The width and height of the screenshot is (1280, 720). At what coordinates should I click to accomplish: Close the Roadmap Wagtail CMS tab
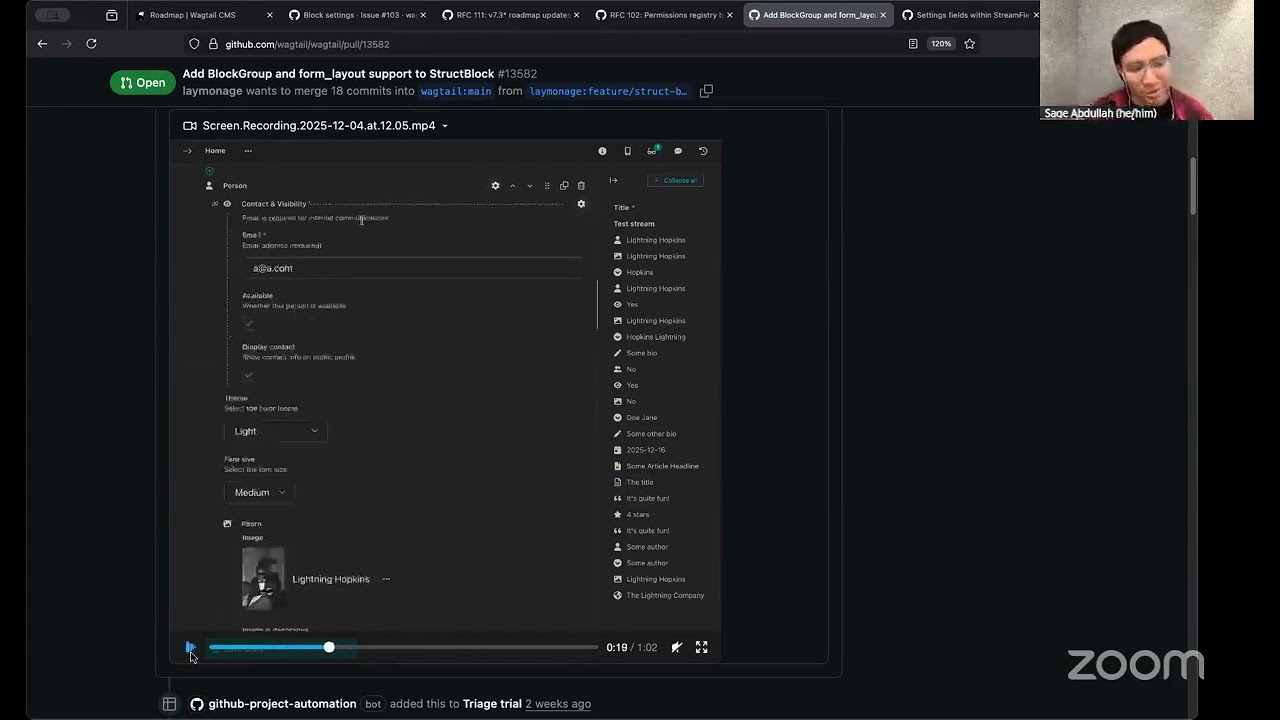point(270,15)
